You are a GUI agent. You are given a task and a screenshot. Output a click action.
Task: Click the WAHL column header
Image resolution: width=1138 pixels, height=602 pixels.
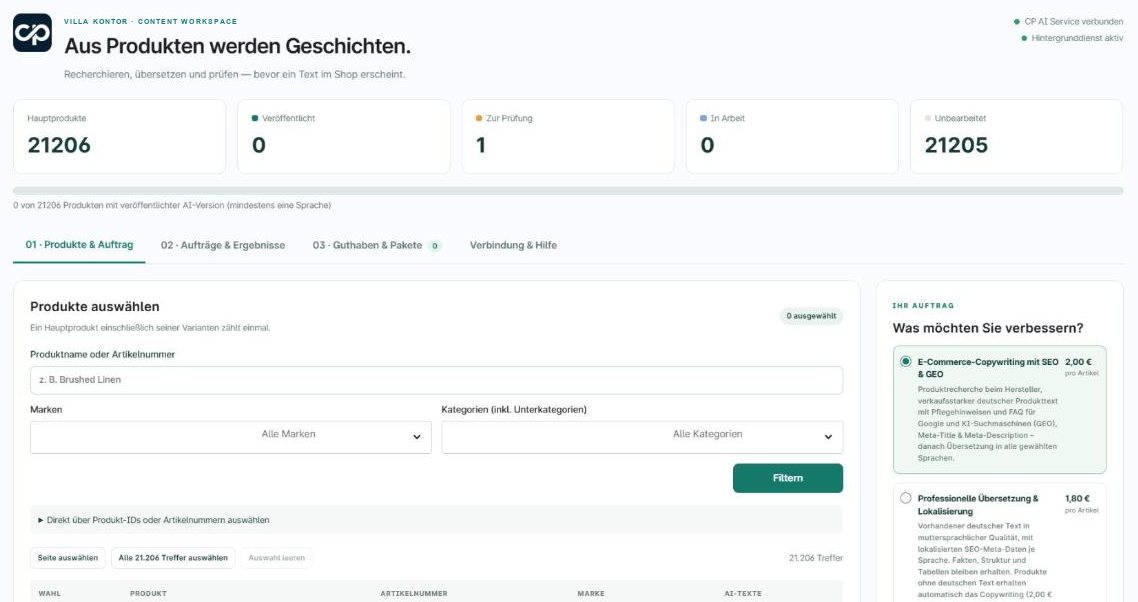(49, 593)
